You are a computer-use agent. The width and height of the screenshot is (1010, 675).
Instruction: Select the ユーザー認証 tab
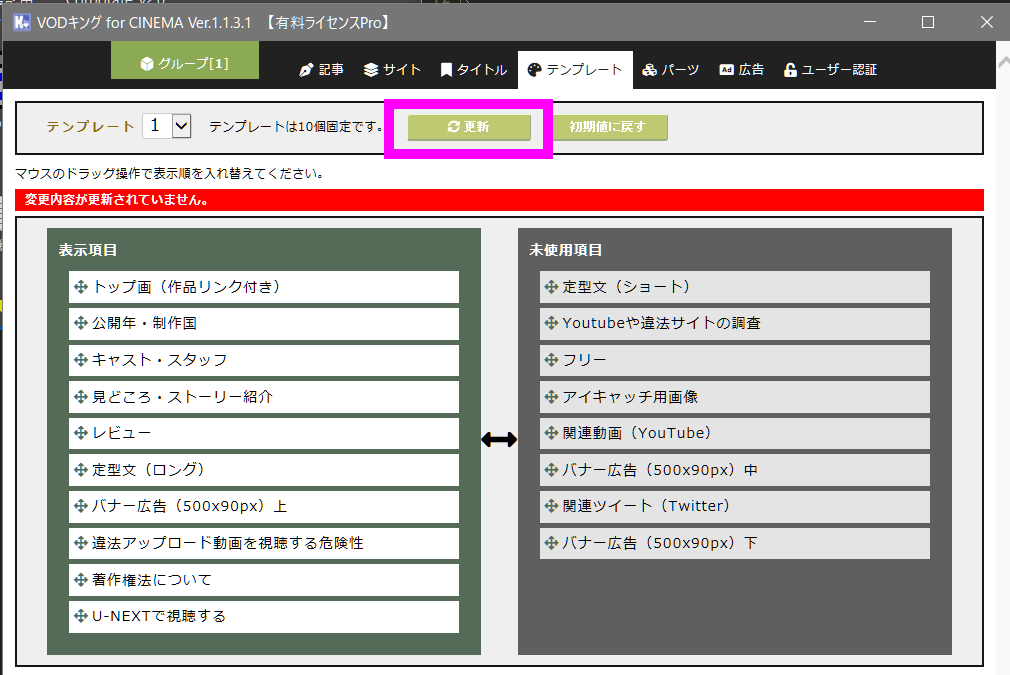[x=830, y=70]
